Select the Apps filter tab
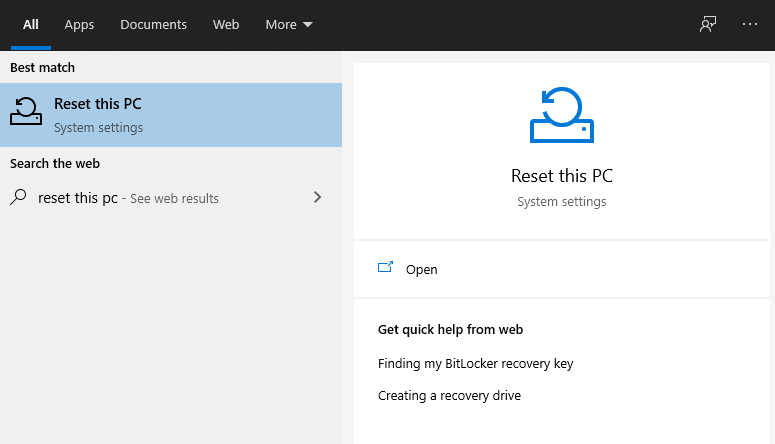Image resolution: width=775 pixels, height=444 pixels. coord(79,25)
